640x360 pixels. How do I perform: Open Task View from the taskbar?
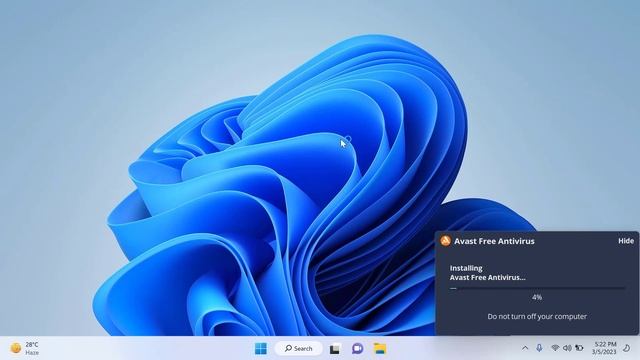tap(335, 349)
